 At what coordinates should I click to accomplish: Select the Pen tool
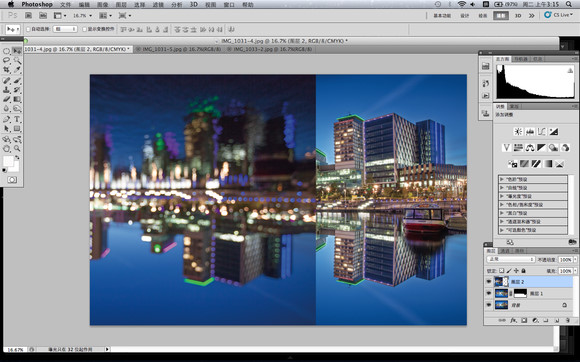6,119
